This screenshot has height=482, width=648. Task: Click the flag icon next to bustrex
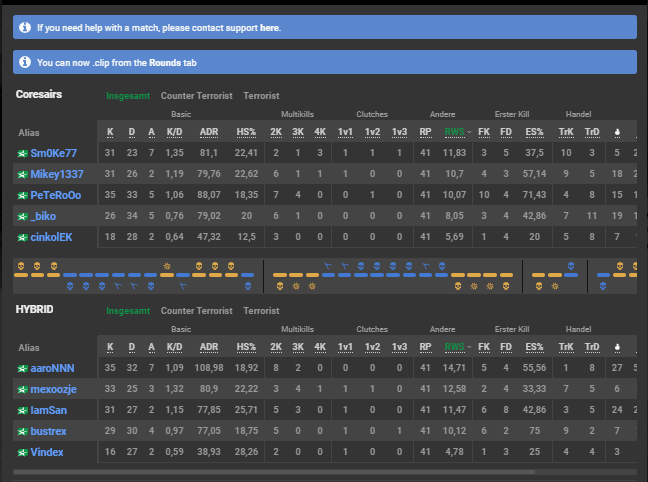22,432
